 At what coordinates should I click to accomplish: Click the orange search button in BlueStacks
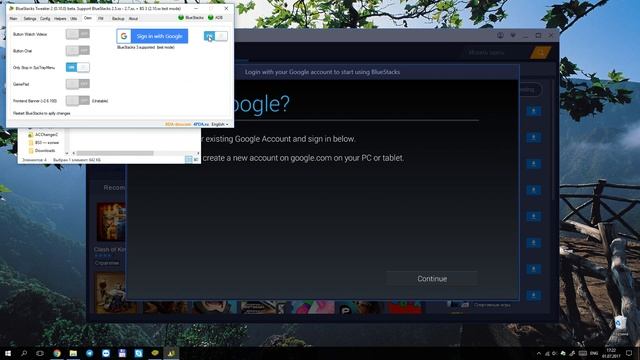pyautogui.click(x=541, y=53)
